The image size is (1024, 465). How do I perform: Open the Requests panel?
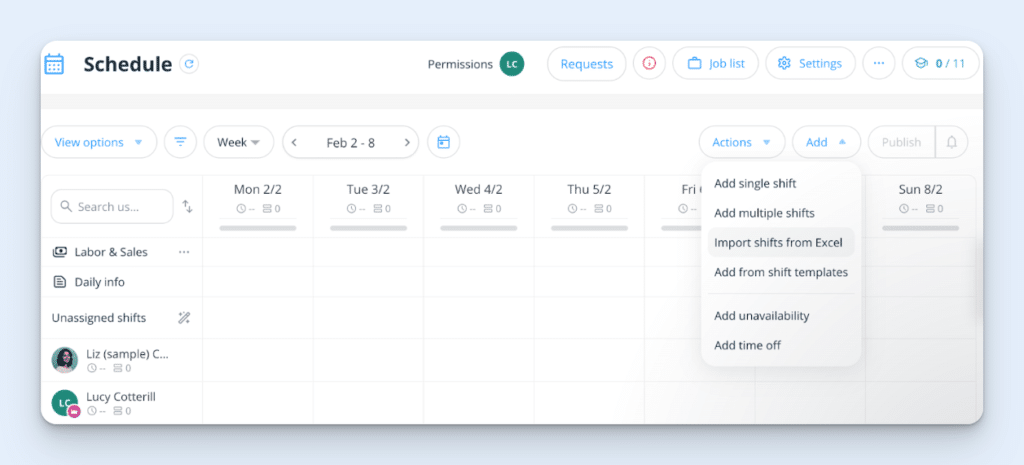[x=586, y=64]
